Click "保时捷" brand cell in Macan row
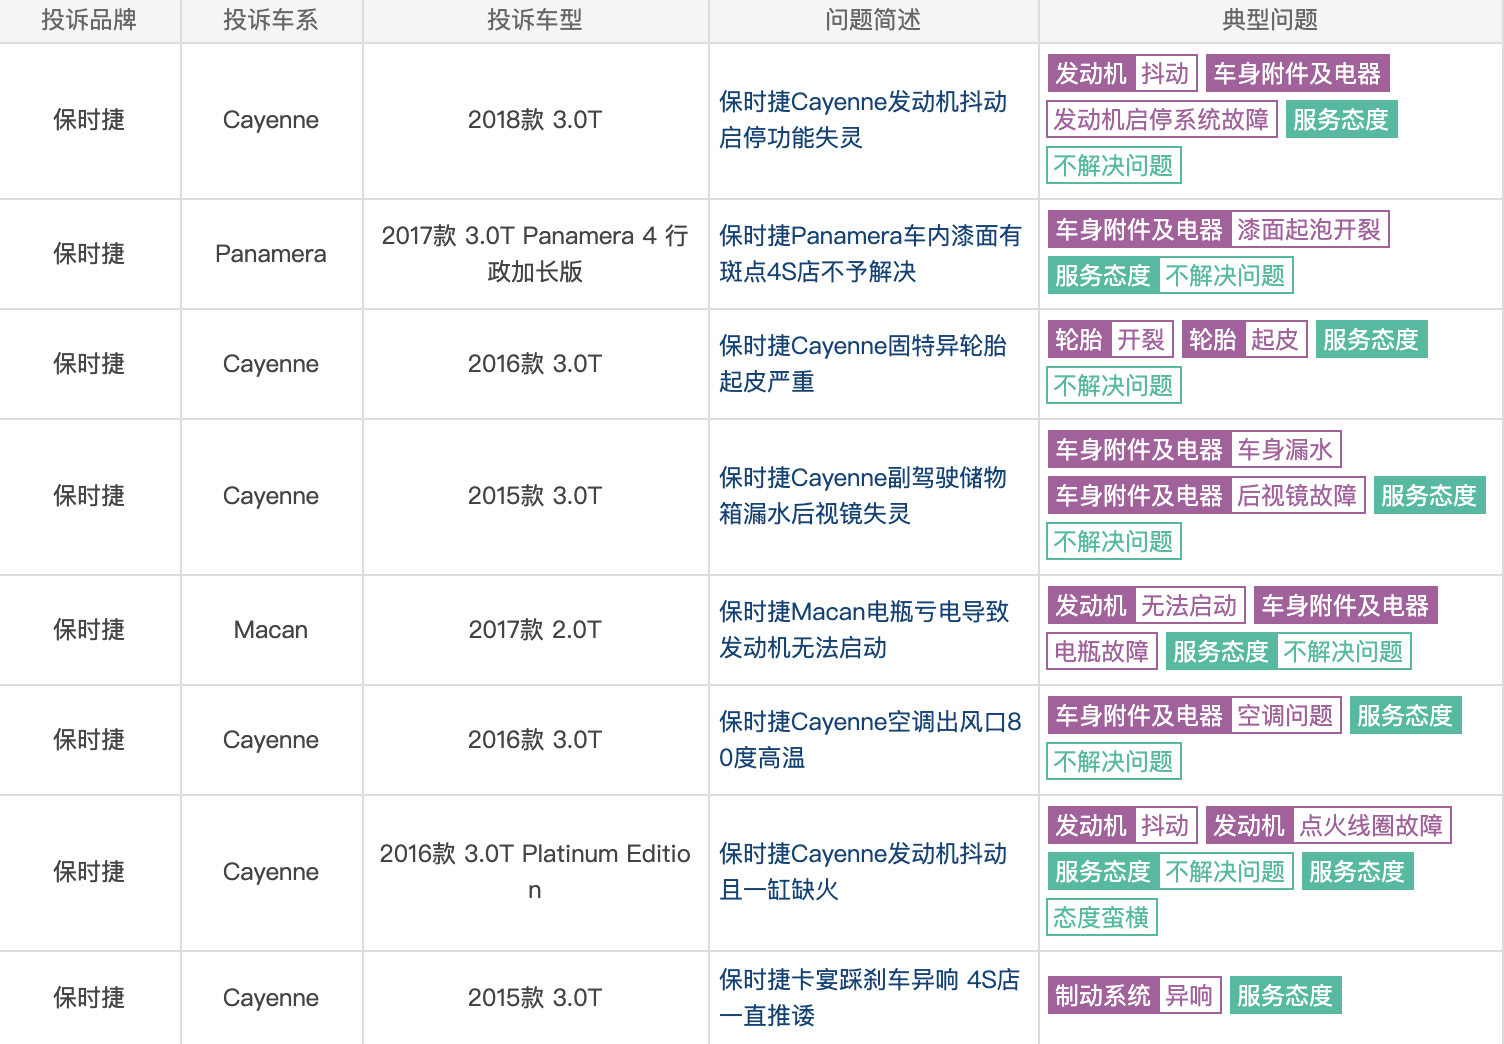 pos(89,630)
